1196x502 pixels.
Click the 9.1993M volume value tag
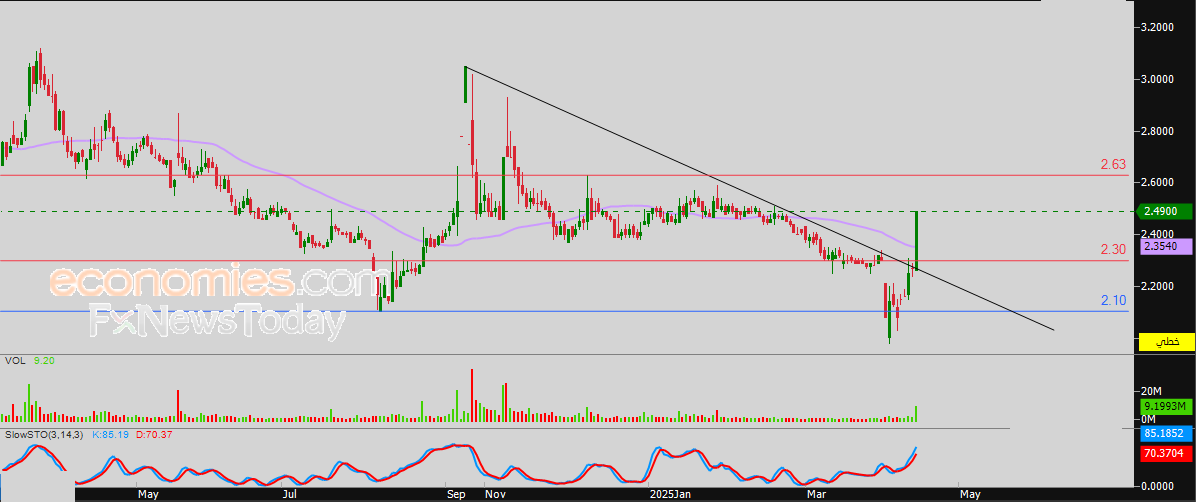tap(1166, 407)
